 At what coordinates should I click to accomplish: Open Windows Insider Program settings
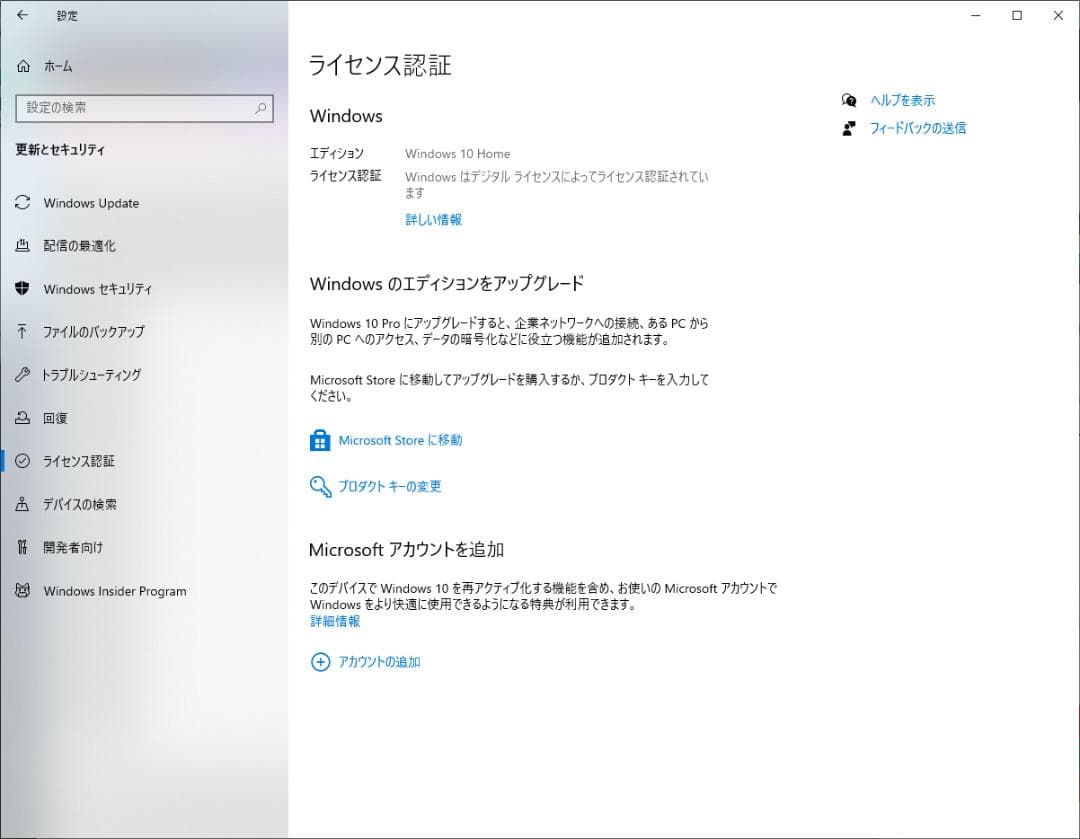point(113,591)
